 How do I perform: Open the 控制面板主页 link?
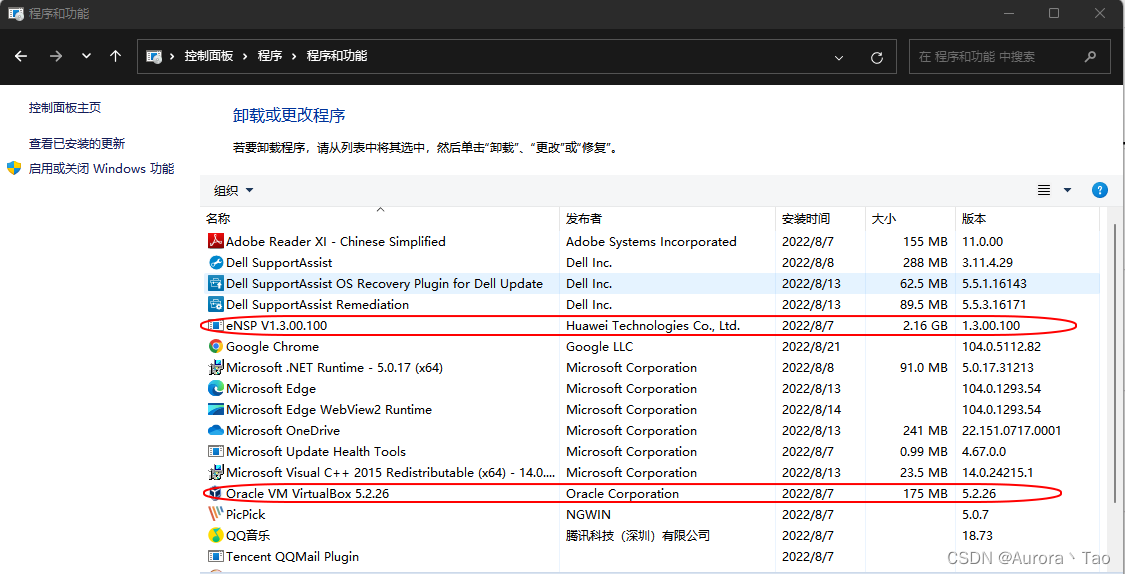[65, 108]
